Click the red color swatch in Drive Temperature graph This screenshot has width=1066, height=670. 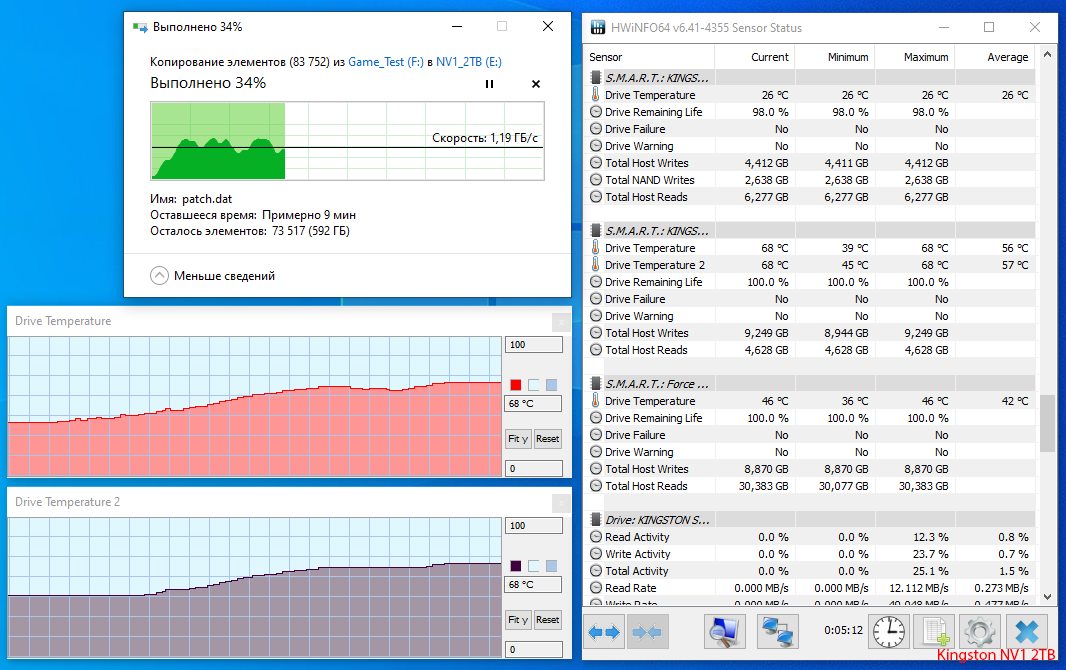point(516,385)
